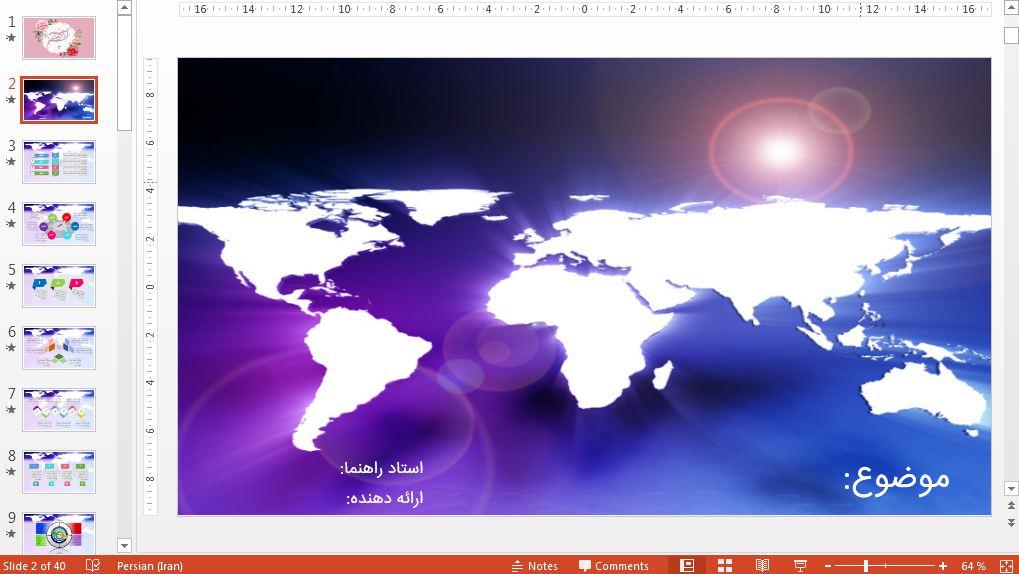Click the thumbnail pane scrollbar handle
Image resolution: width=1019 pixels, height=574 pixels.
click(124, 73)
